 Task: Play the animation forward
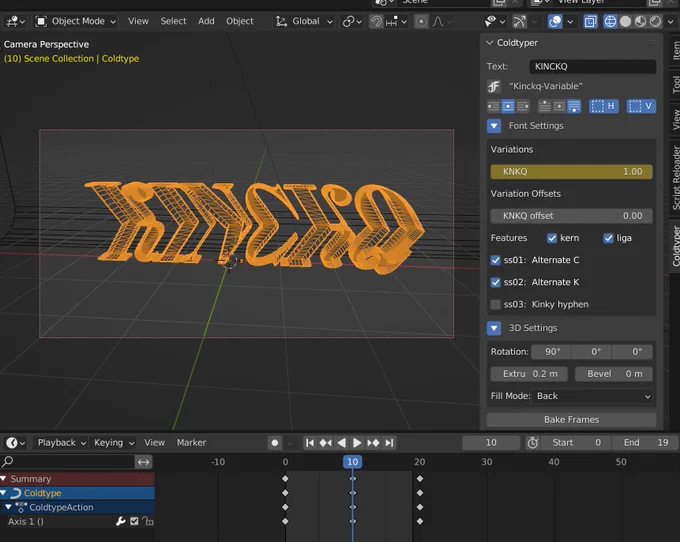pyautogui.click(x=357, y=443)
